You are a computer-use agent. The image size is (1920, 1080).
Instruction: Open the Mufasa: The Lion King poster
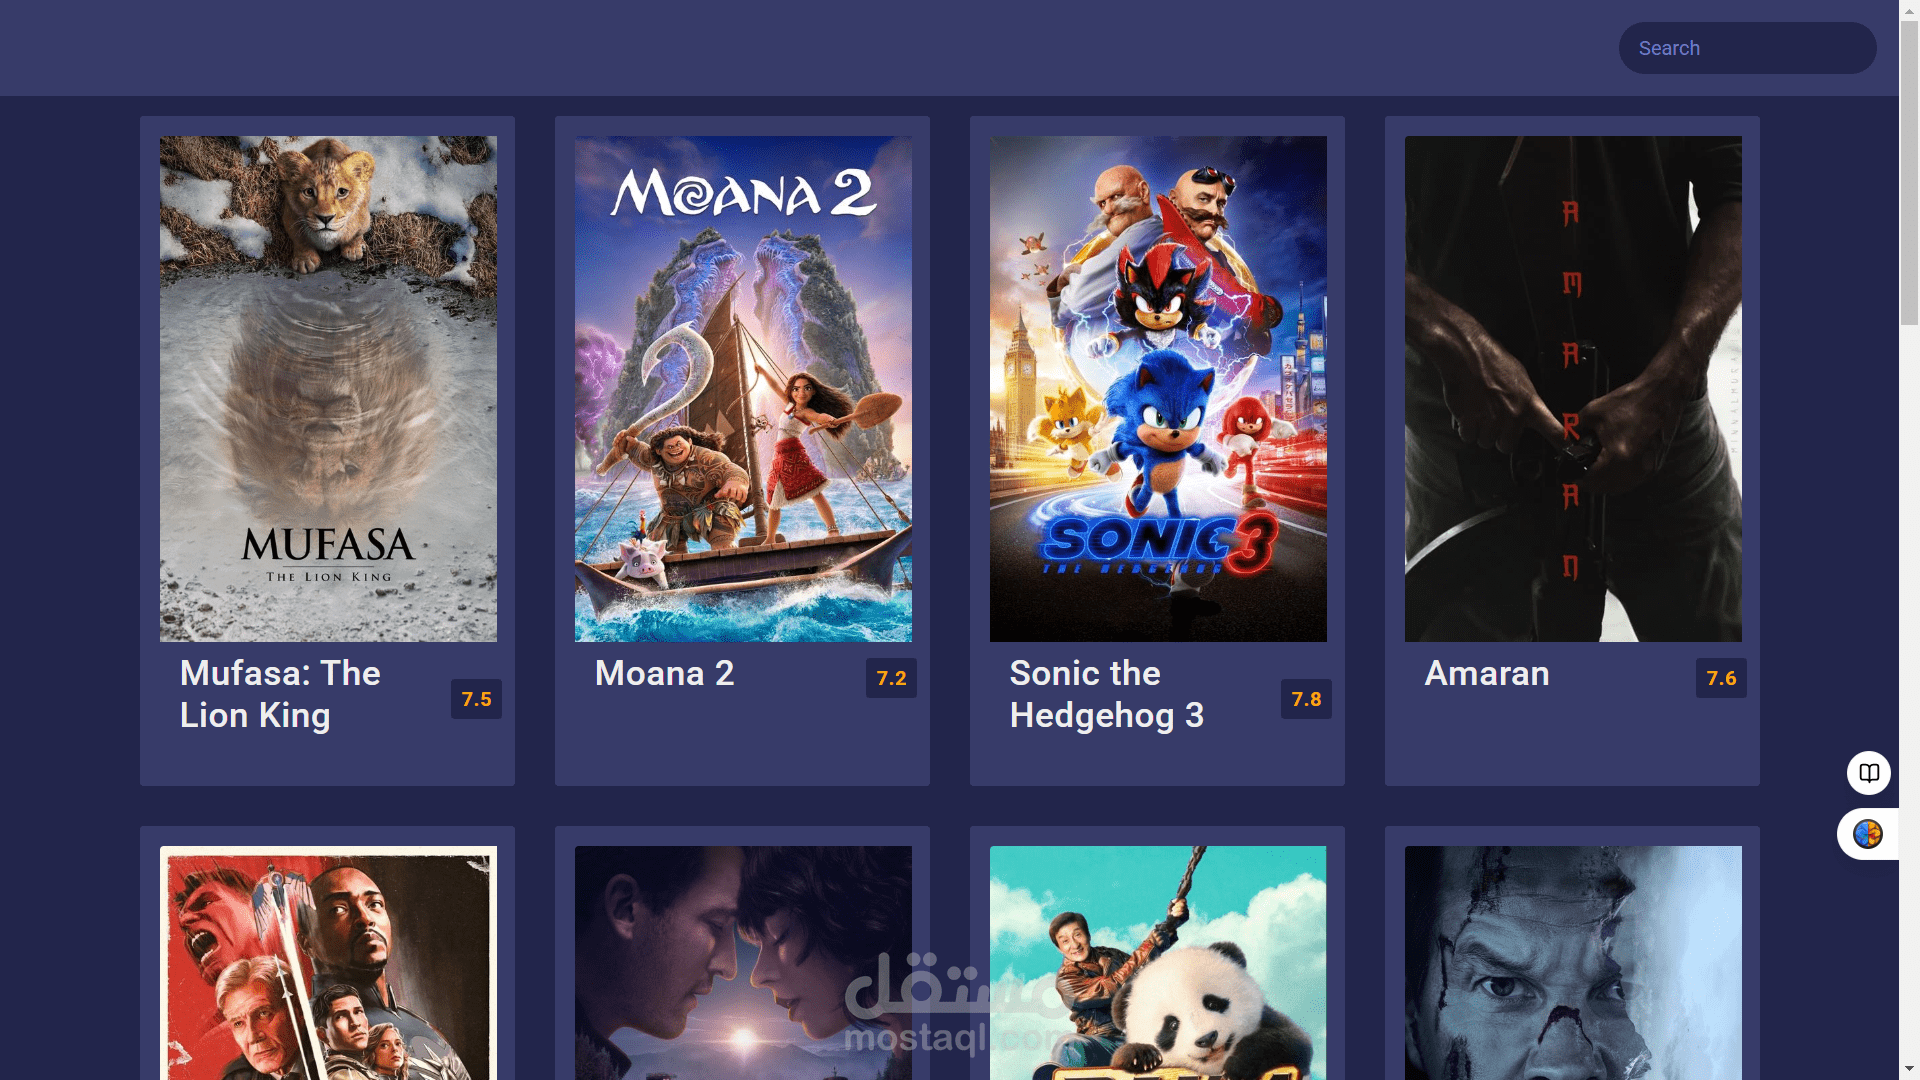tap(328, 389)
